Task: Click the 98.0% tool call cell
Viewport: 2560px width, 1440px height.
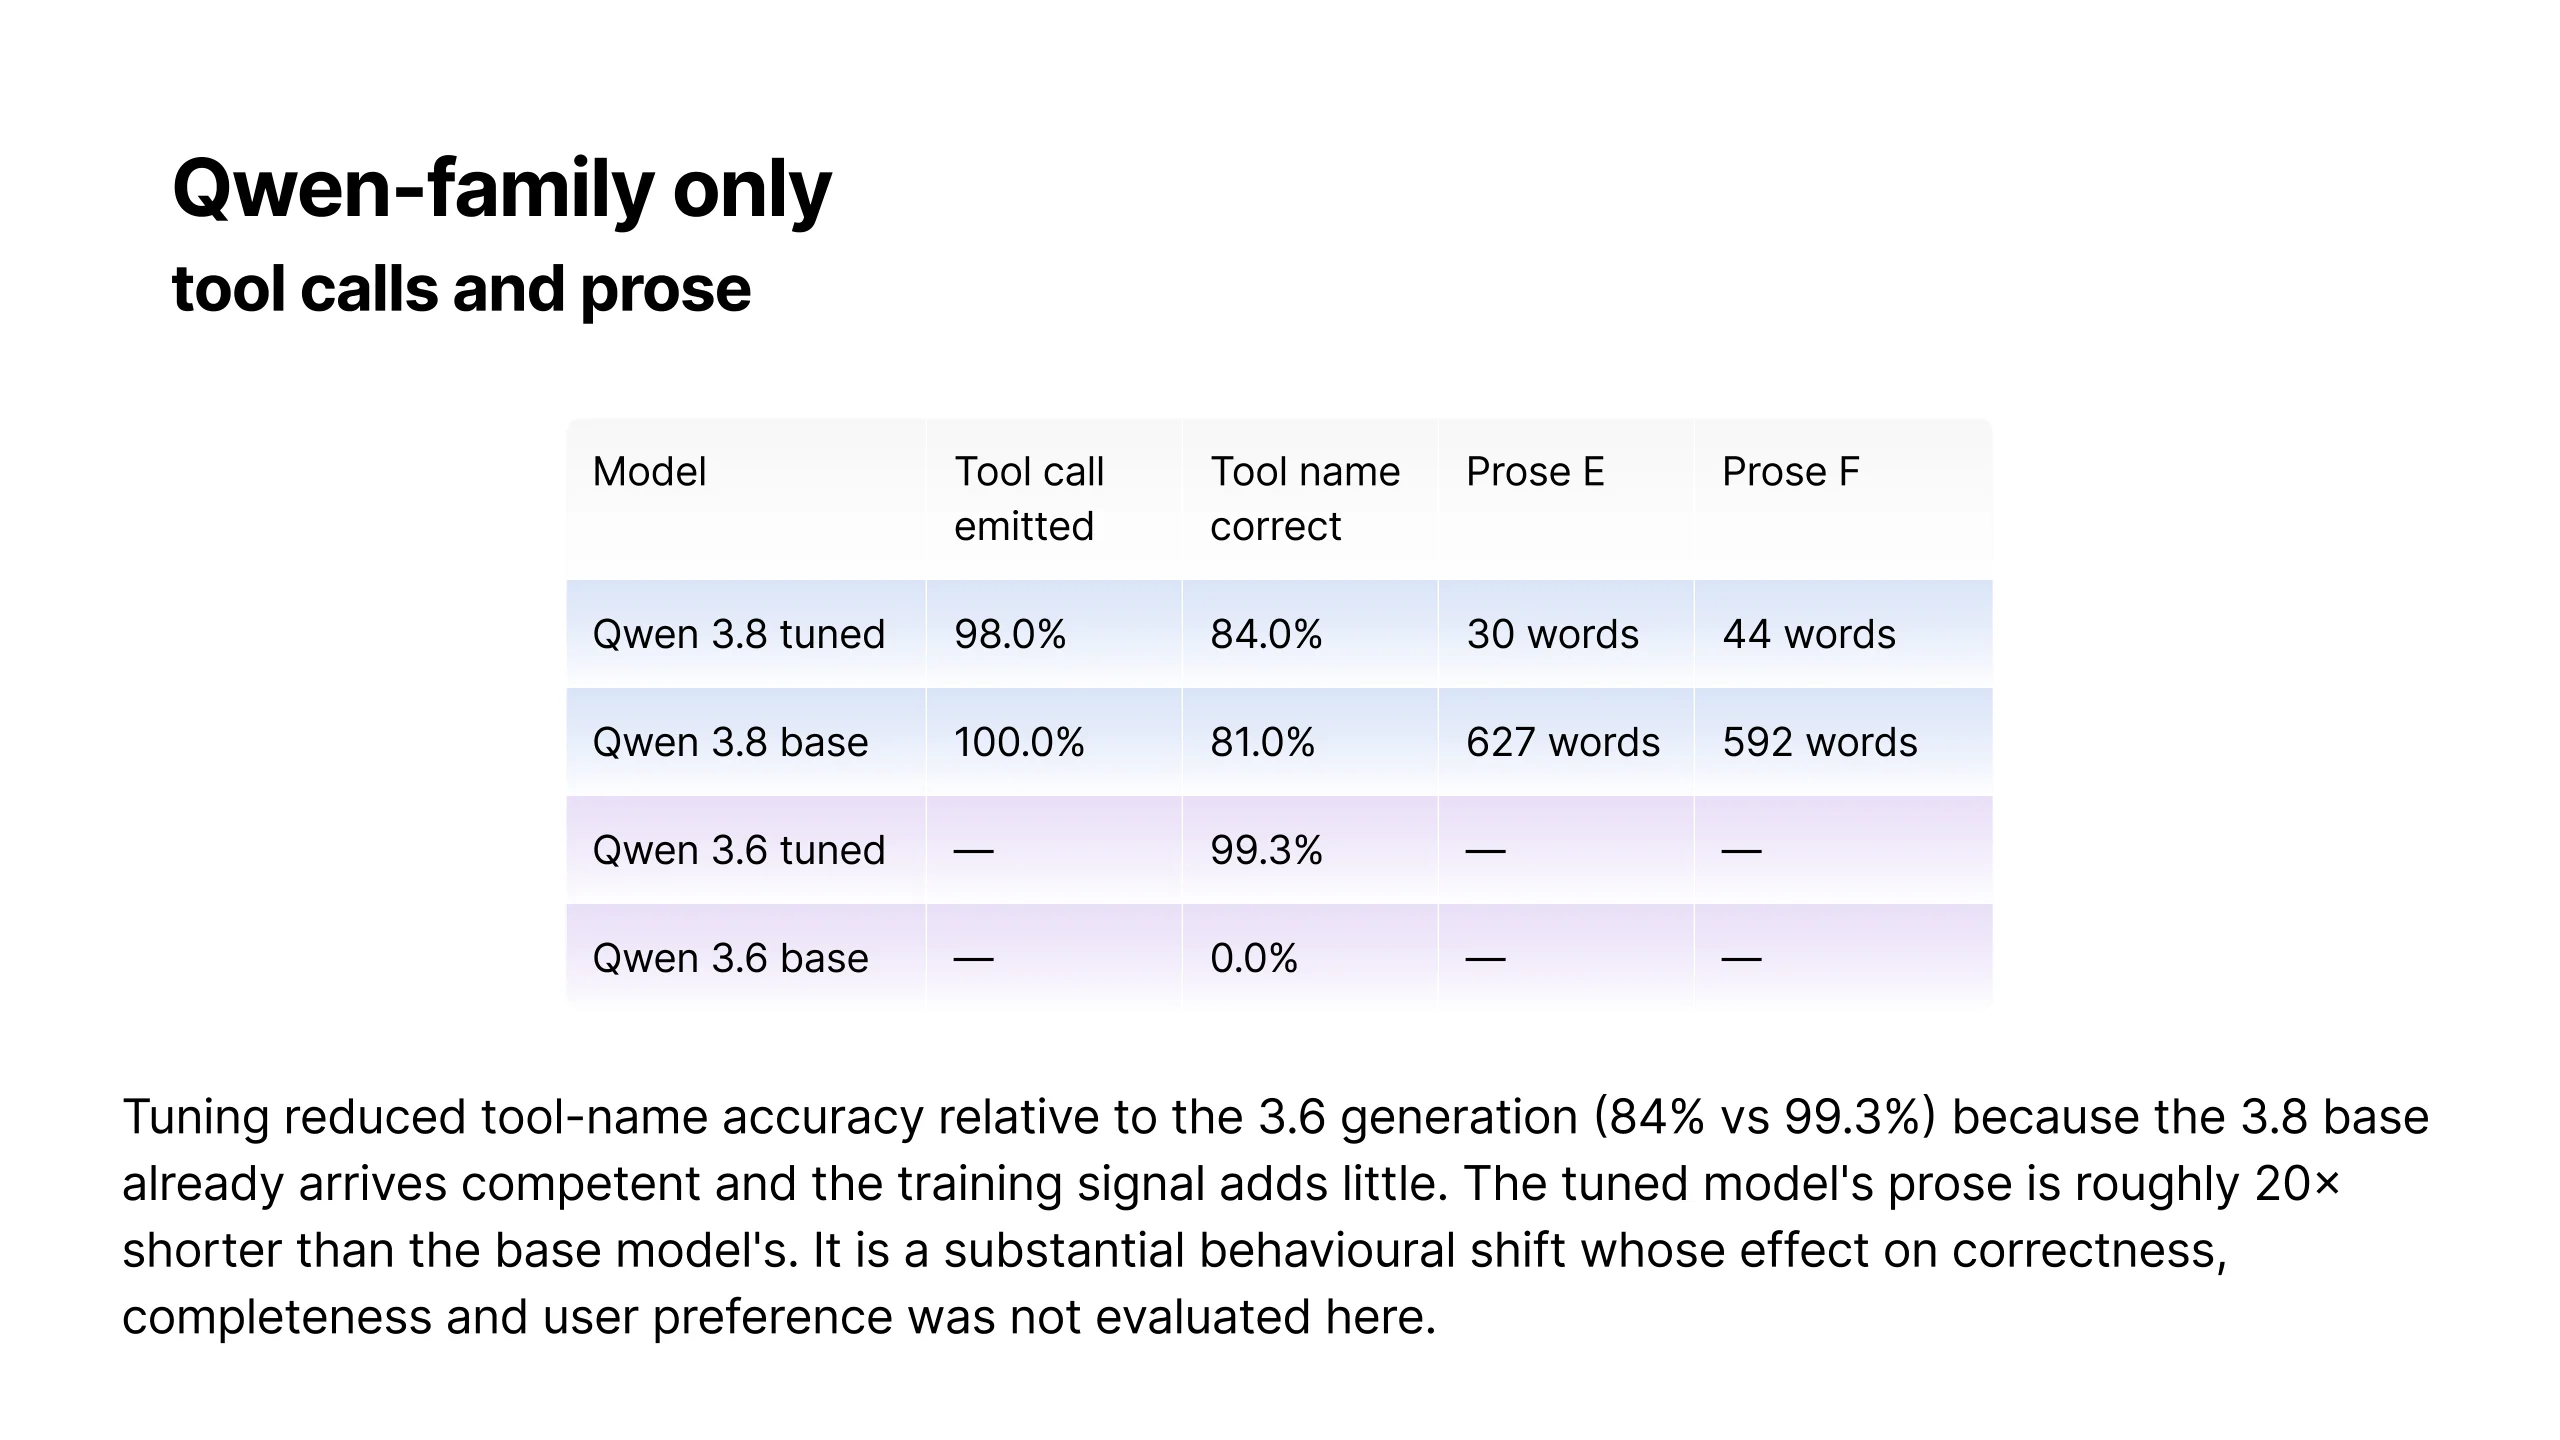Action: (1010, 634)
